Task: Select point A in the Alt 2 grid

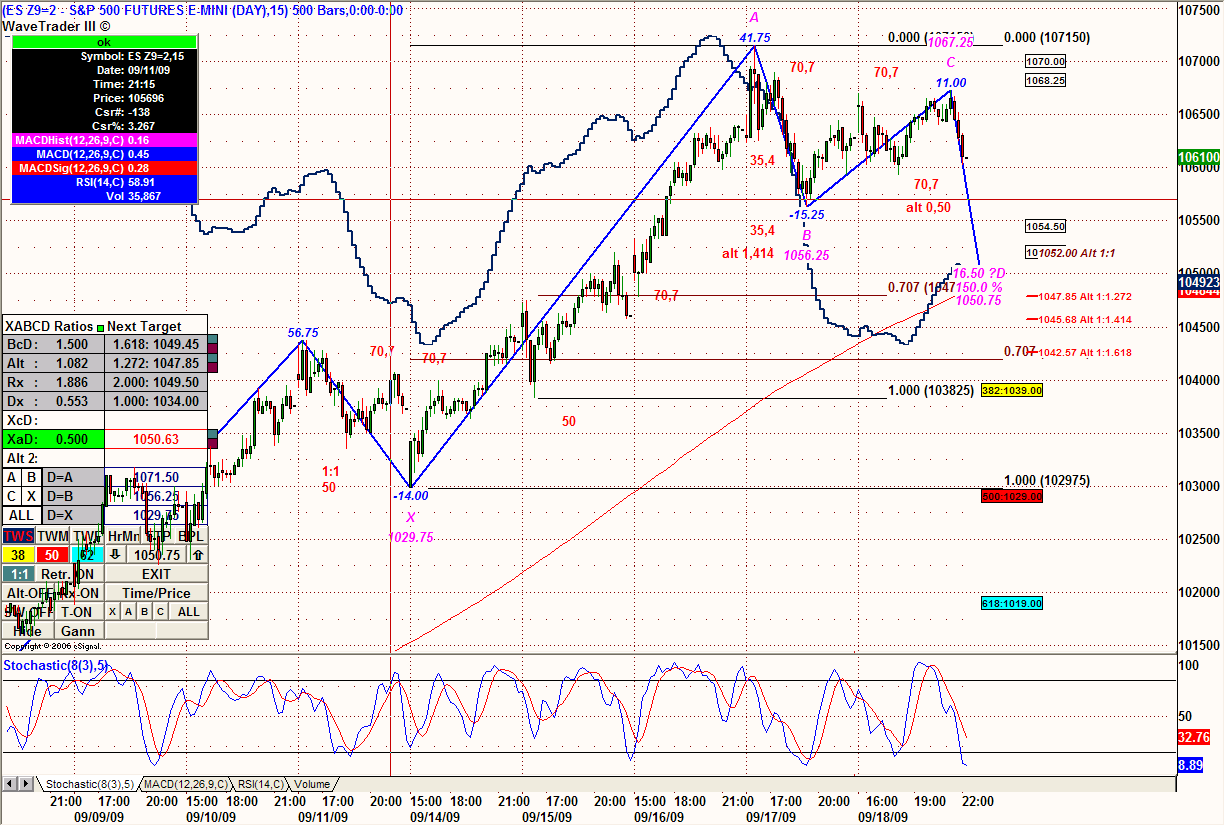Action: (12, 477)
